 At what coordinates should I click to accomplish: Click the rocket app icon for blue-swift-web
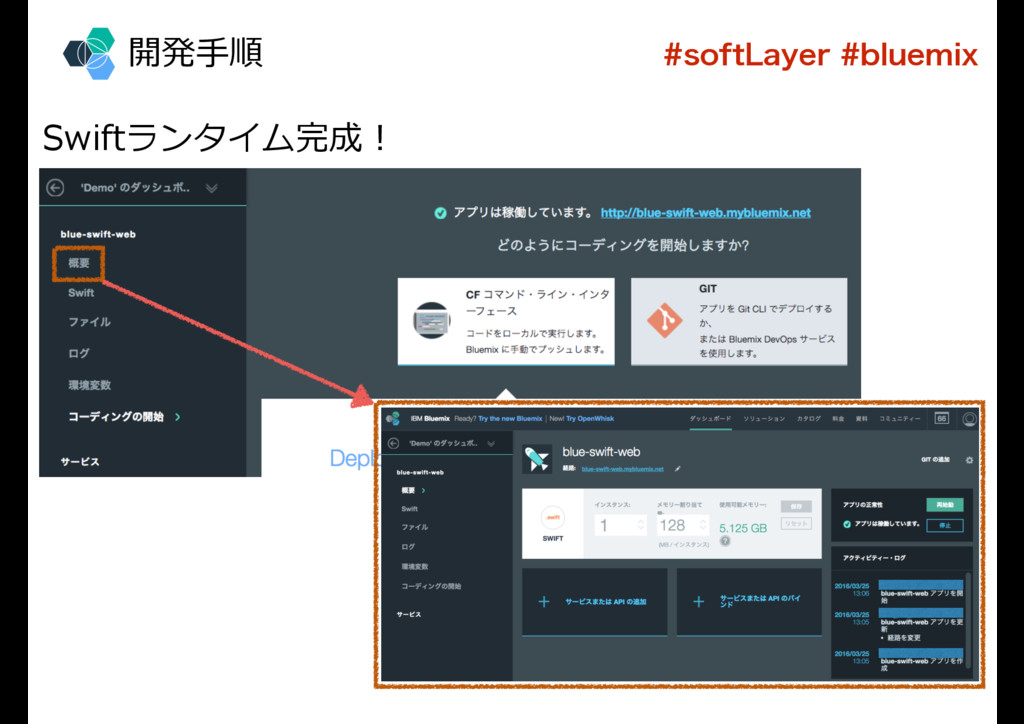(537, 459)
